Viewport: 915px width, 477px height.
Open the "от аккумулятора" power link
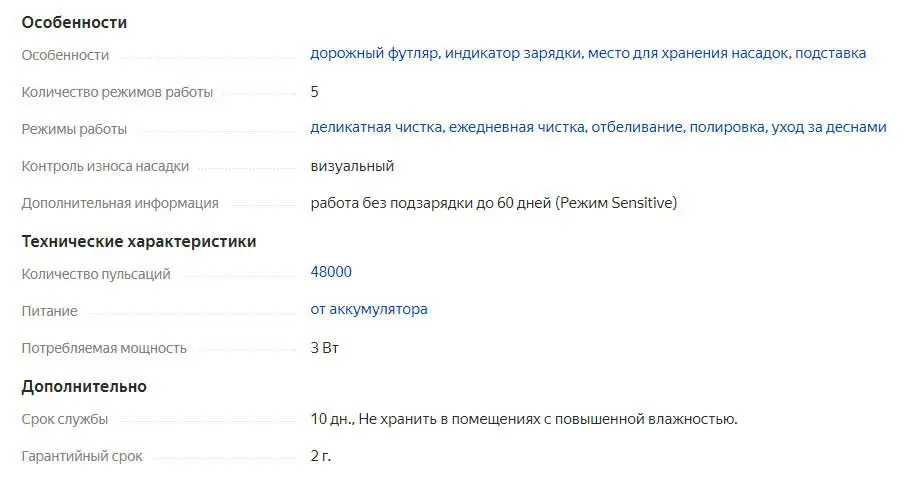click(369, 309)
